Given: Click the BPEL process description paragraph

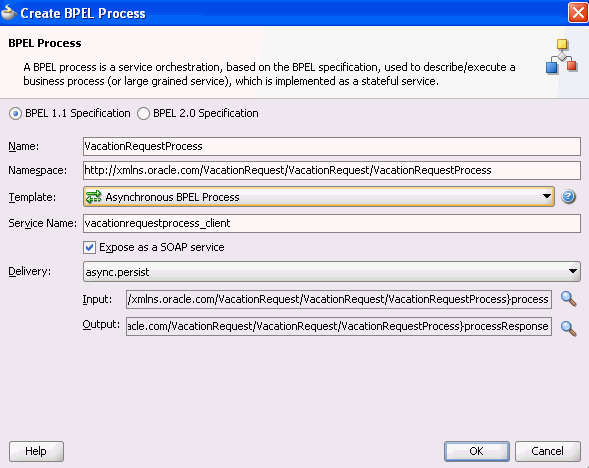Looking at the screenshot, I should pyautogui.click(x=269, y=74).
